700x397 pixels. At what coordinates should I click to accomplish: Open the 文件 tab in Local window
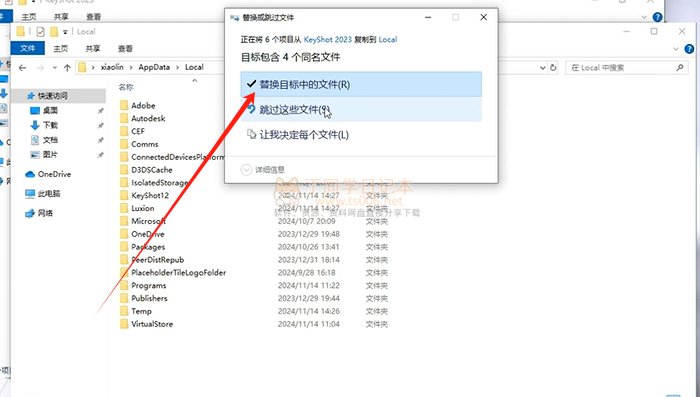[x=27, y=48]
